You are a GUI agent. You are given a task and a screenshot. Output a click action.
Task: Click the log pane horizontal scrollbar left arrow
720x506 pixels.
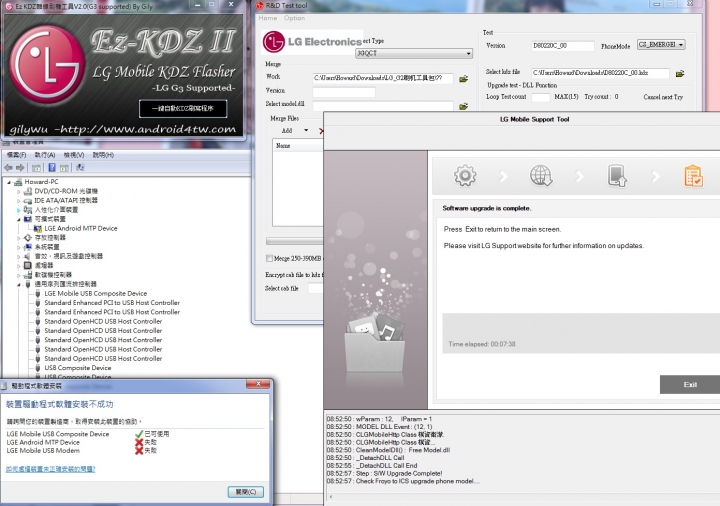click(331, 496)
